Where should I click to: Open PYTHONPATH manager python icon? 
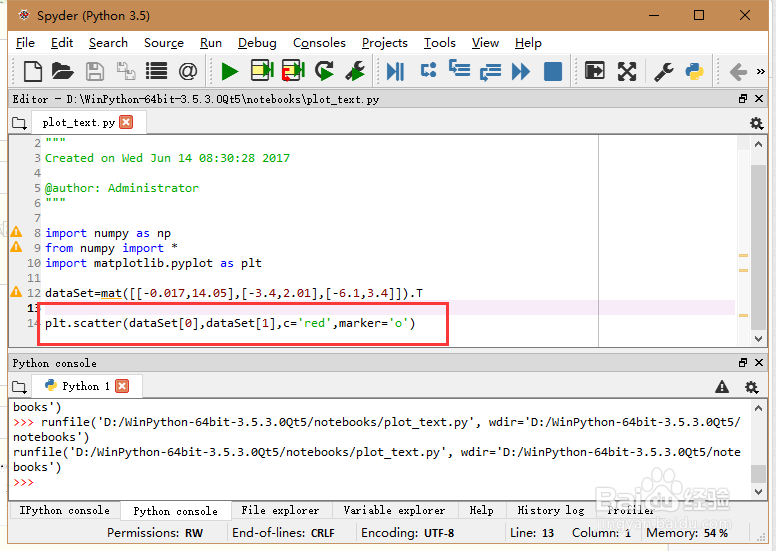694,71
